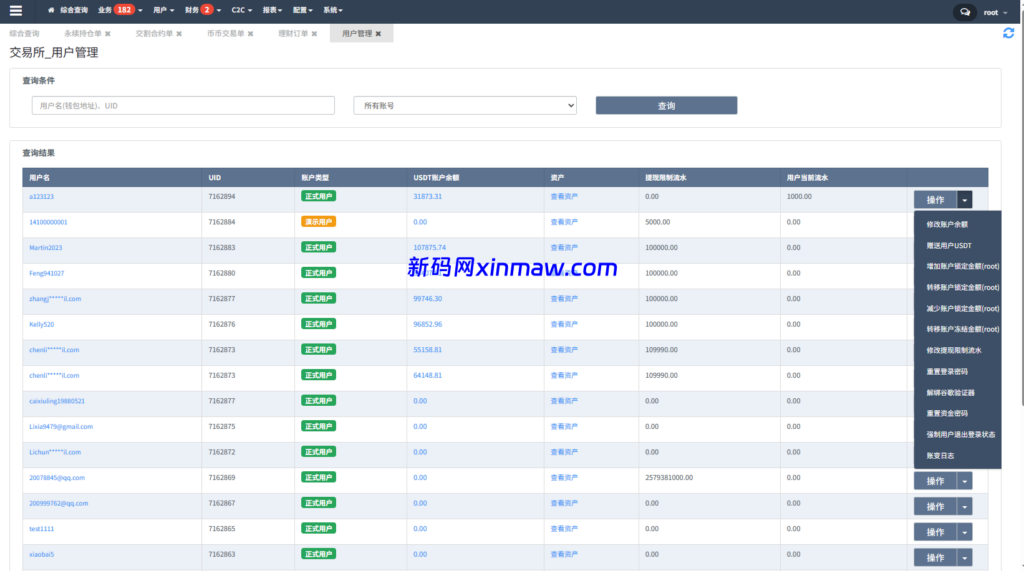The height and width of the screenshot is (571, 1024).
Task: Select 转移账户锁定金额(root) menu entry
Action: click(963, 287)
